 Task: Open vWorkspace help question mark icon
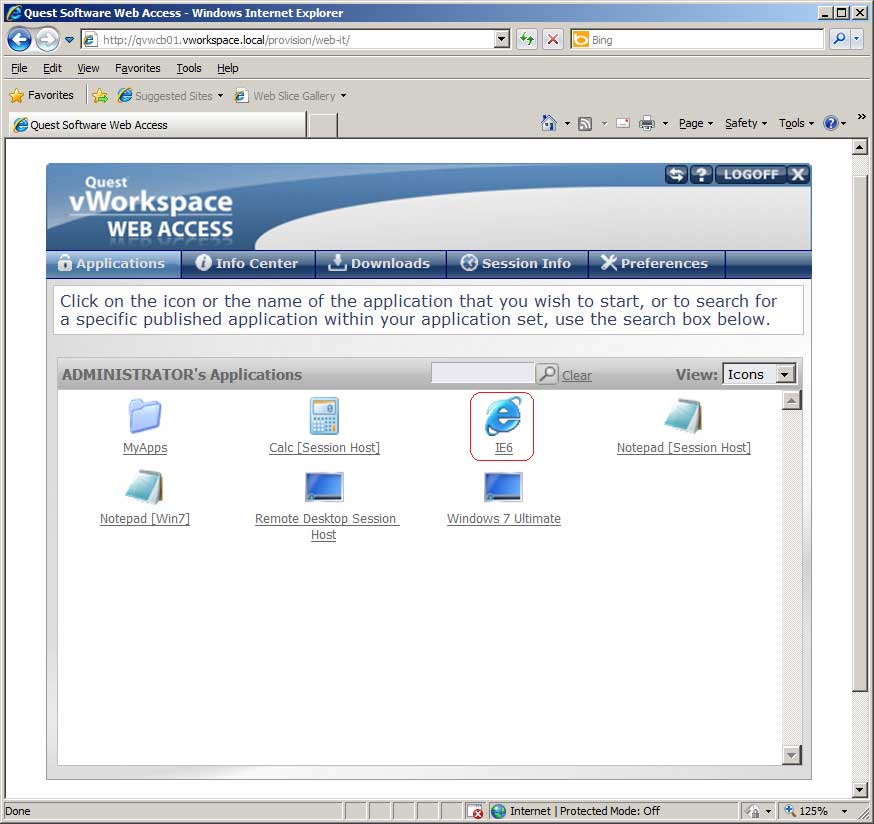pos(701,175)
